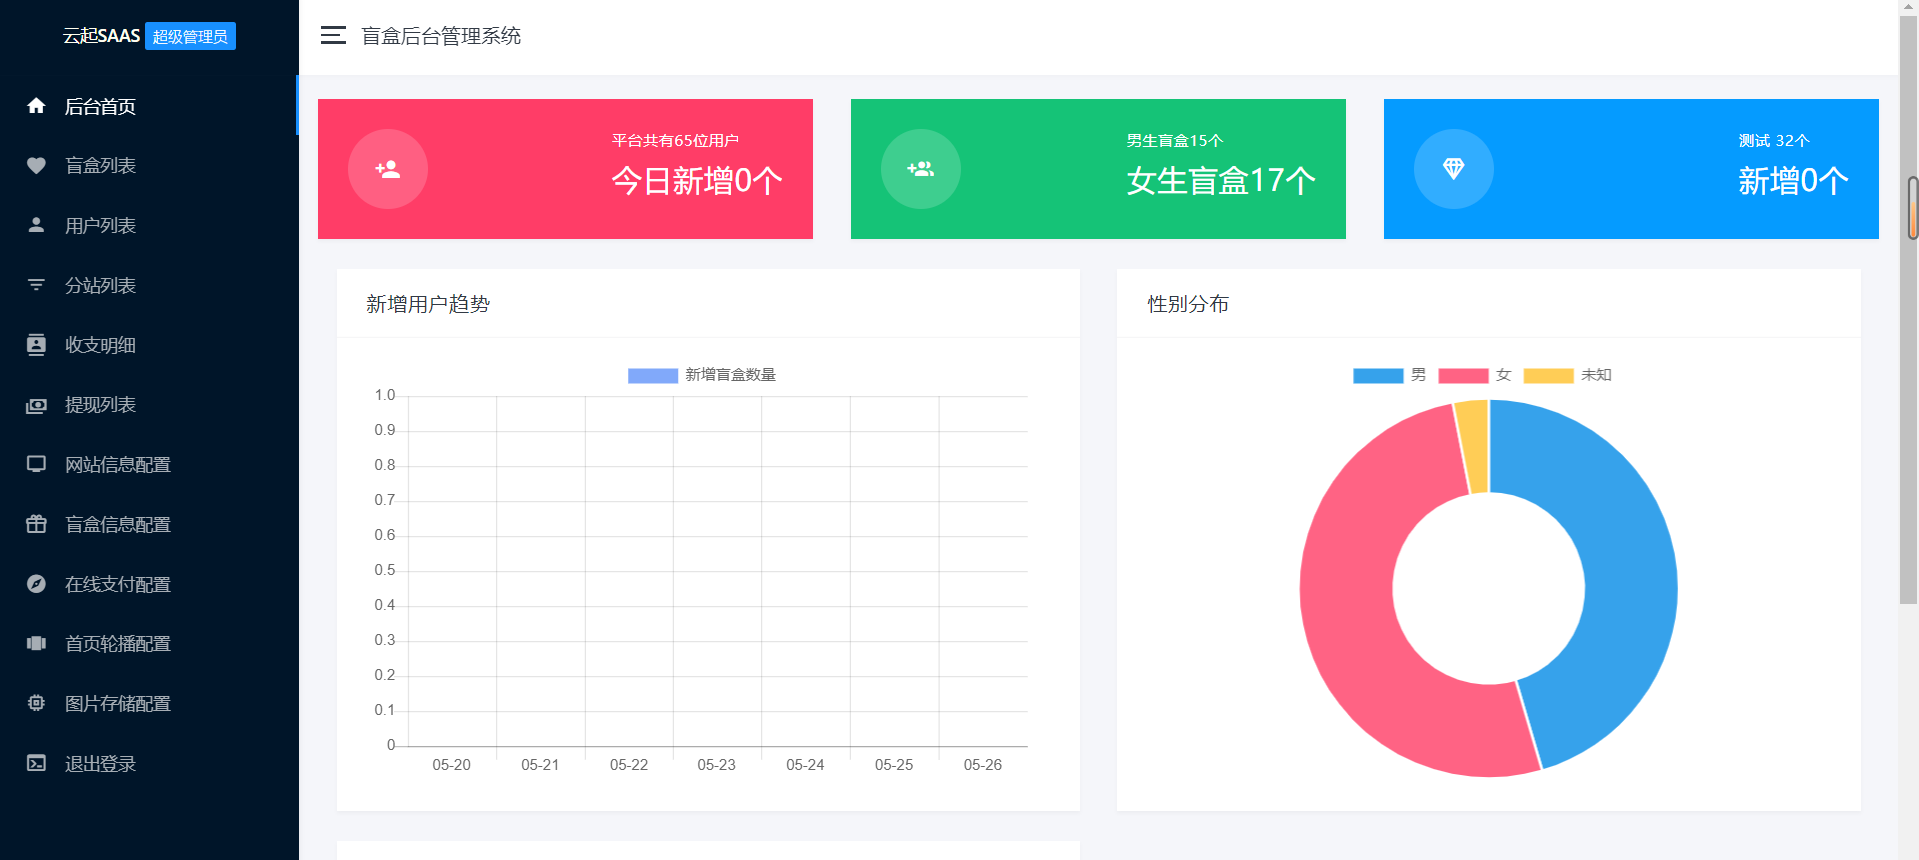Click the heart icon beside 盲盒列表
Viewport: 1919px width, 860px height.
click(x=36, y=166)
